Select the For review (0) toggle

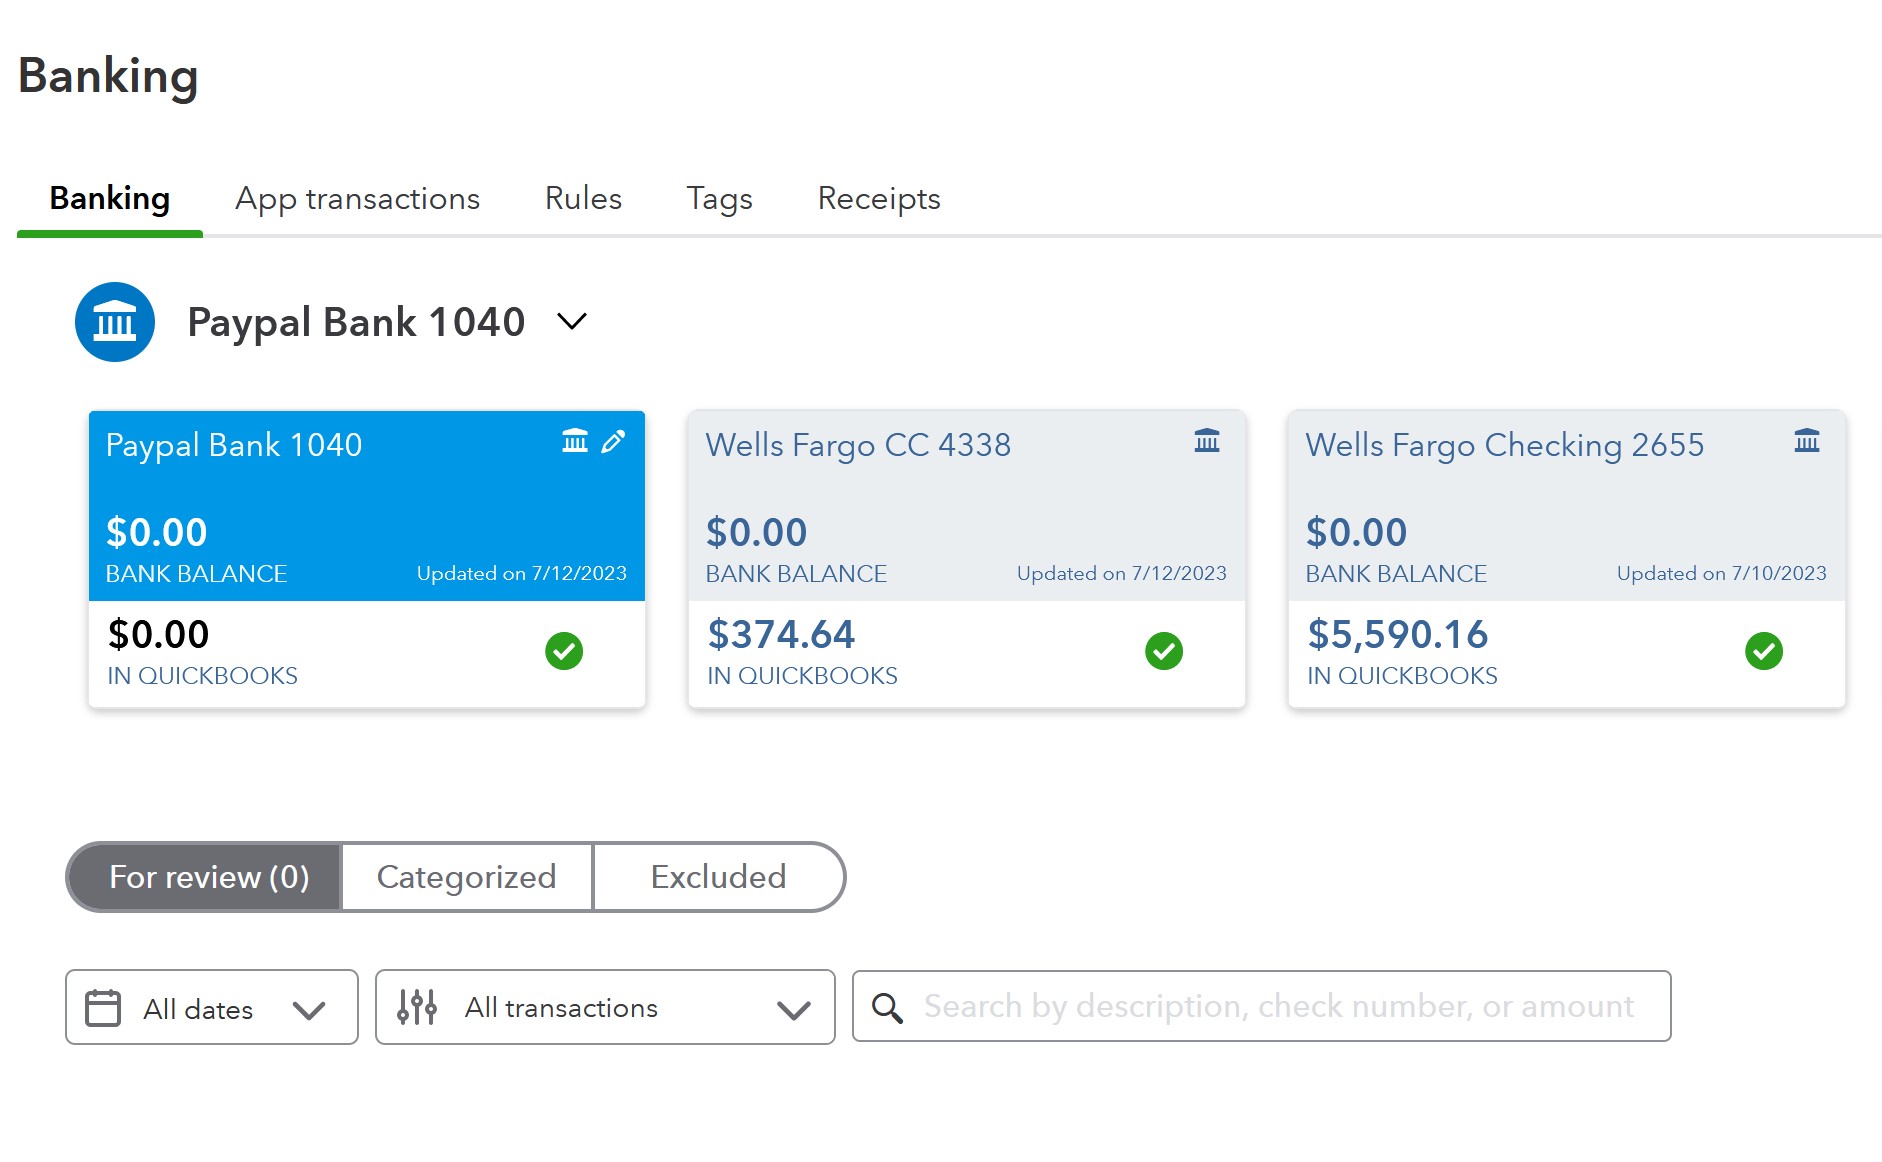(x=208, y=877)
